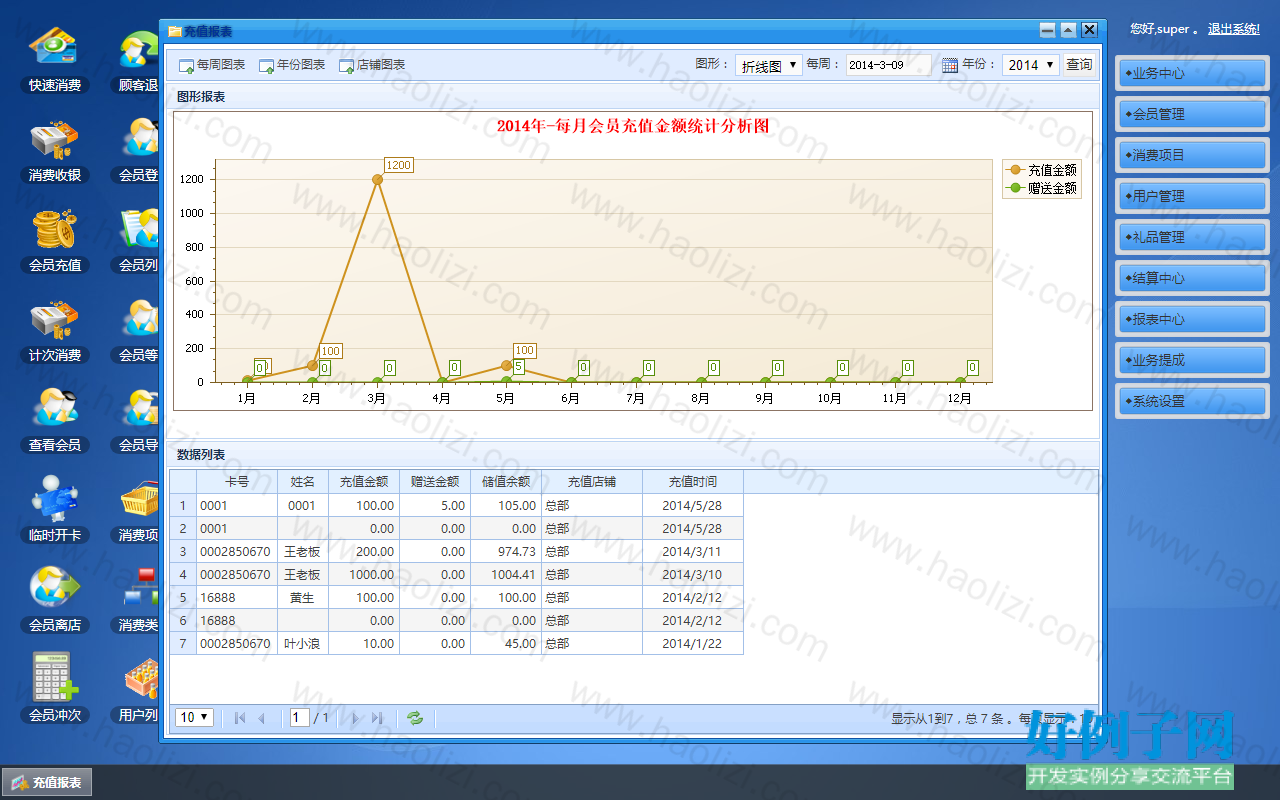Click the 1000.00 recharge amount cell
This screenshot has height=800, width=1280.
pos(364,574)
